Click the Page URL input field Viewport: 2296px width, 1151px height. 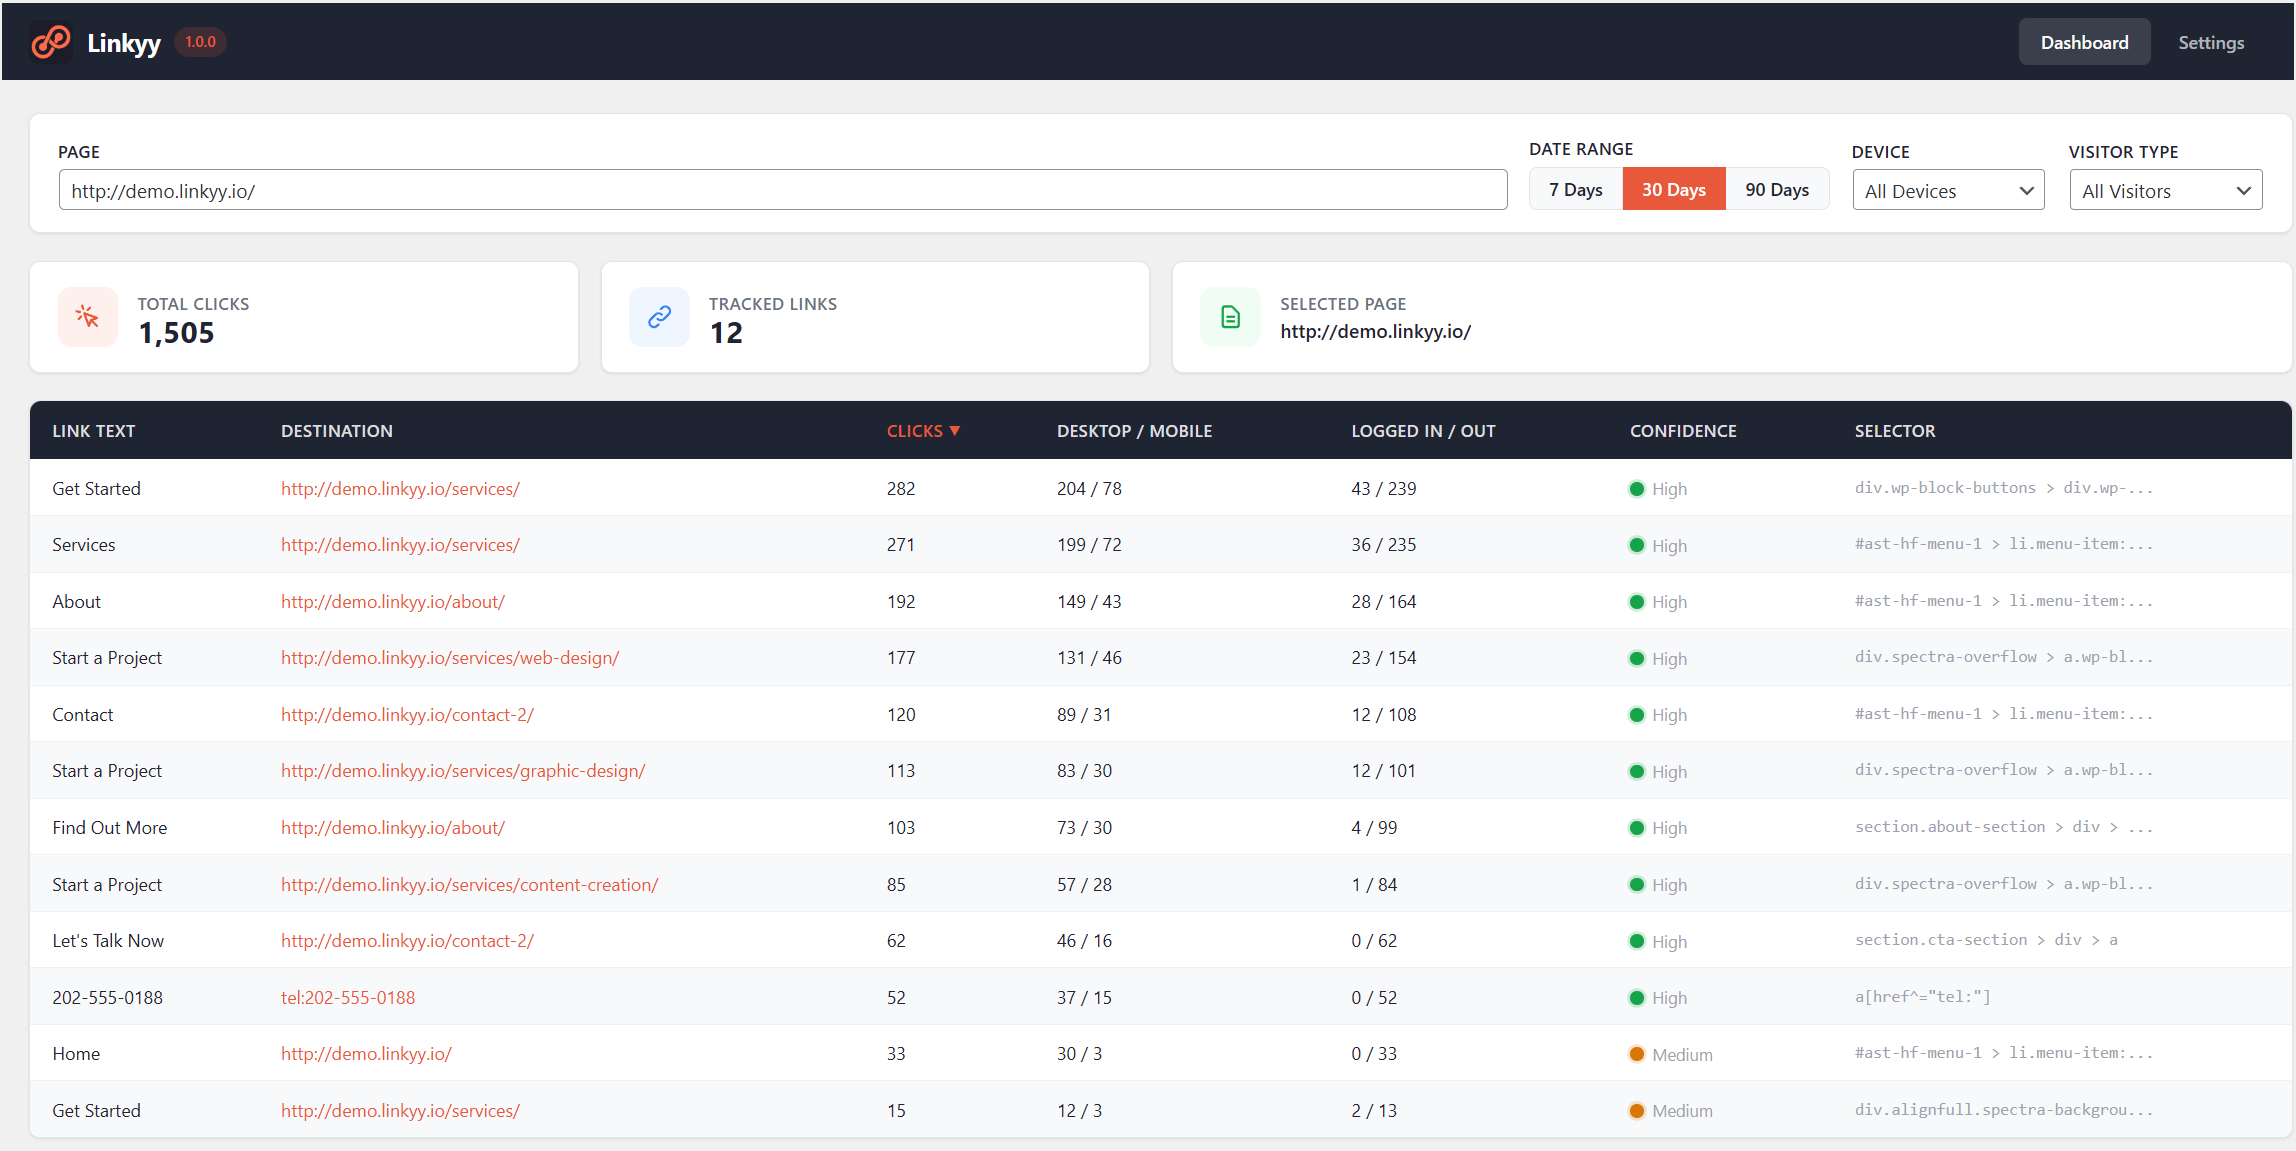point(782,191)
